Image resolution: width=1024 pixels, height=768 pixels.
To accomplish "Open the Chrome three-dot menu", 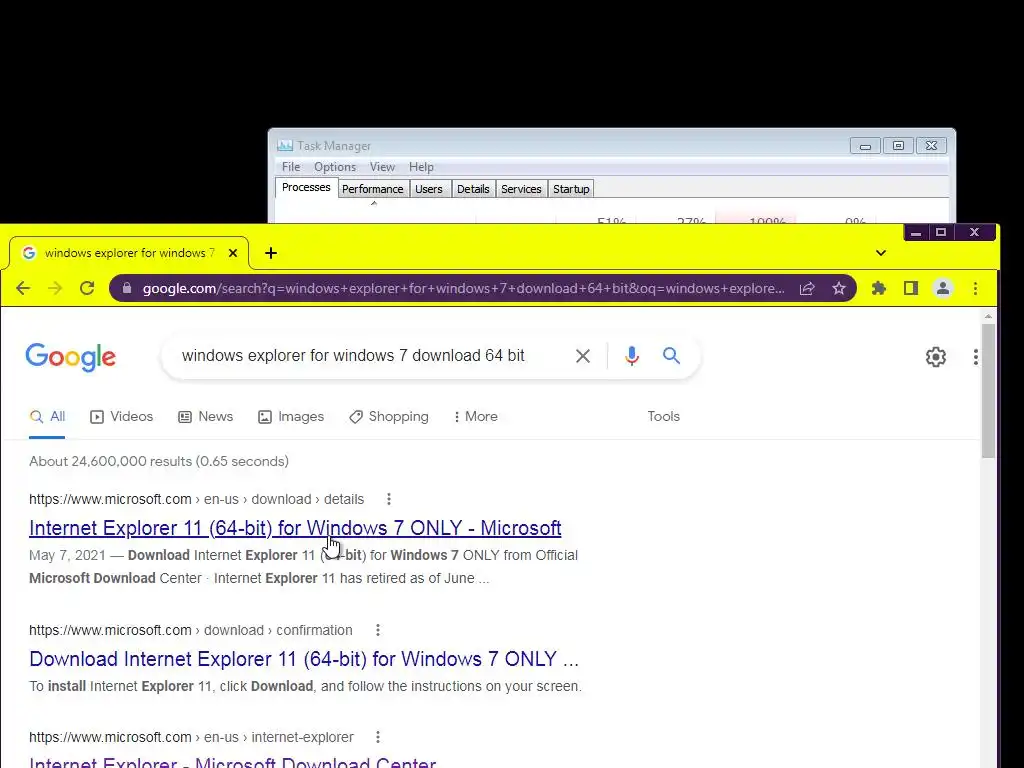I will [975, 288].
